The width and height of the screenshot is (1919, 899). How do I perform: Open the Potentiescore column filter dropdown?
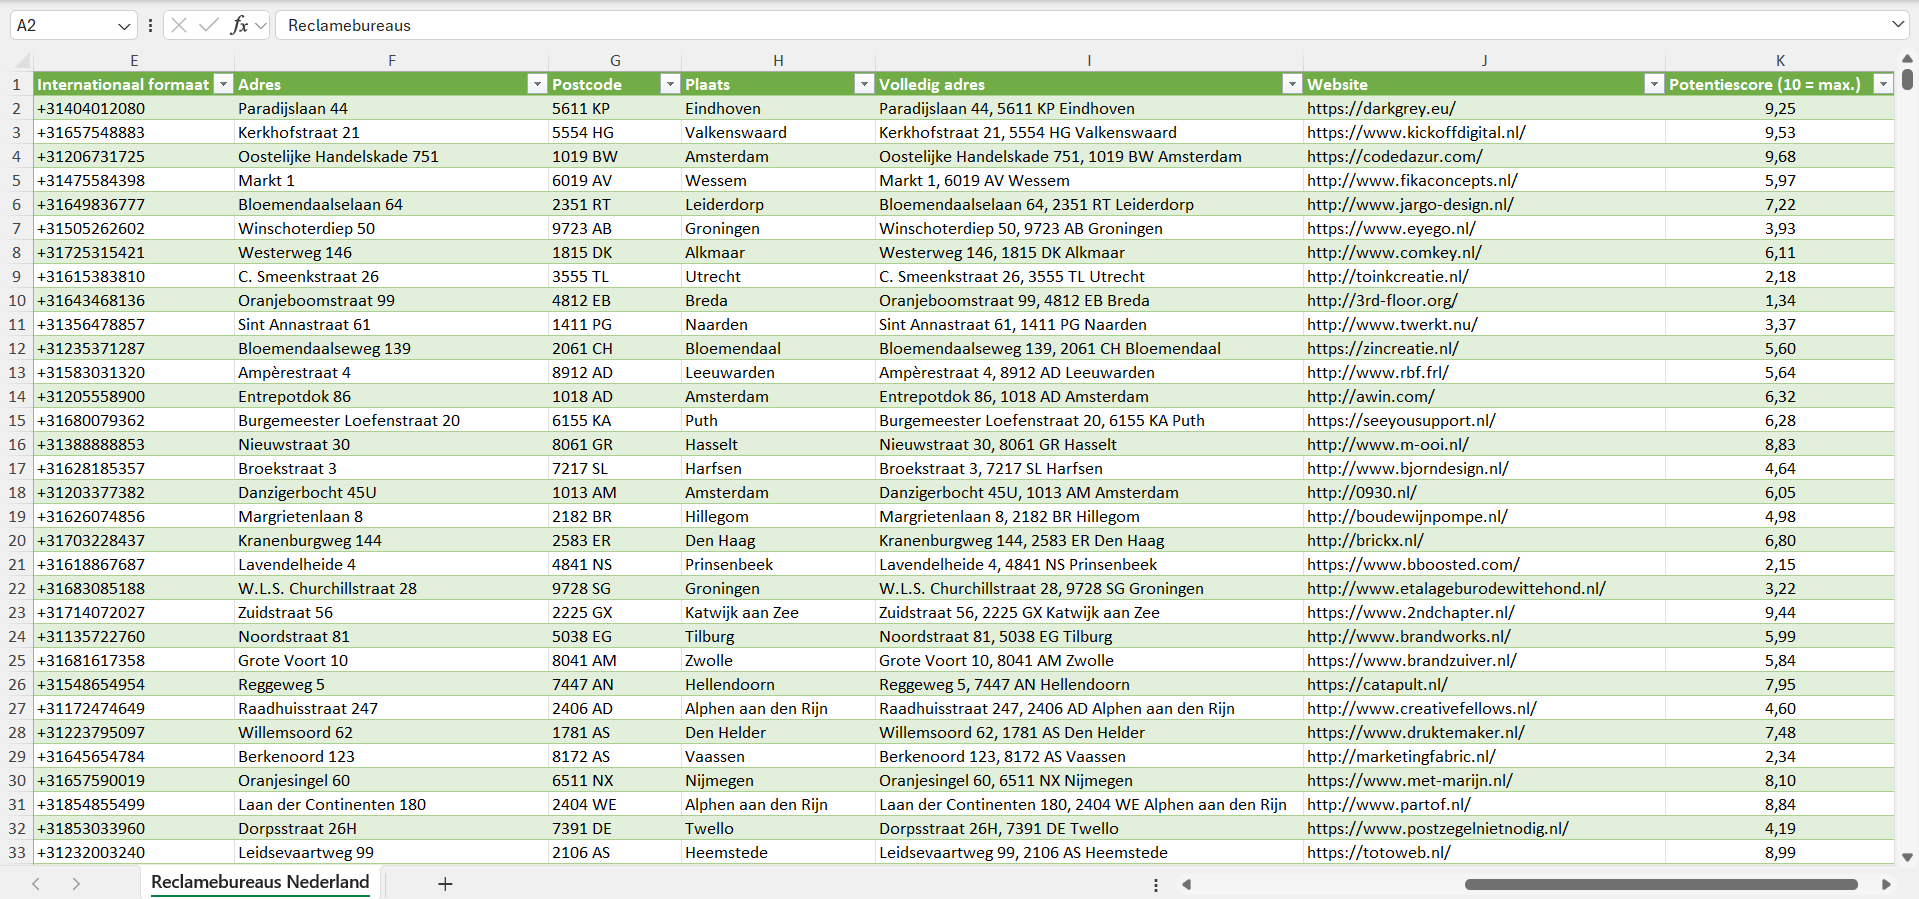tap(1883, 84)
